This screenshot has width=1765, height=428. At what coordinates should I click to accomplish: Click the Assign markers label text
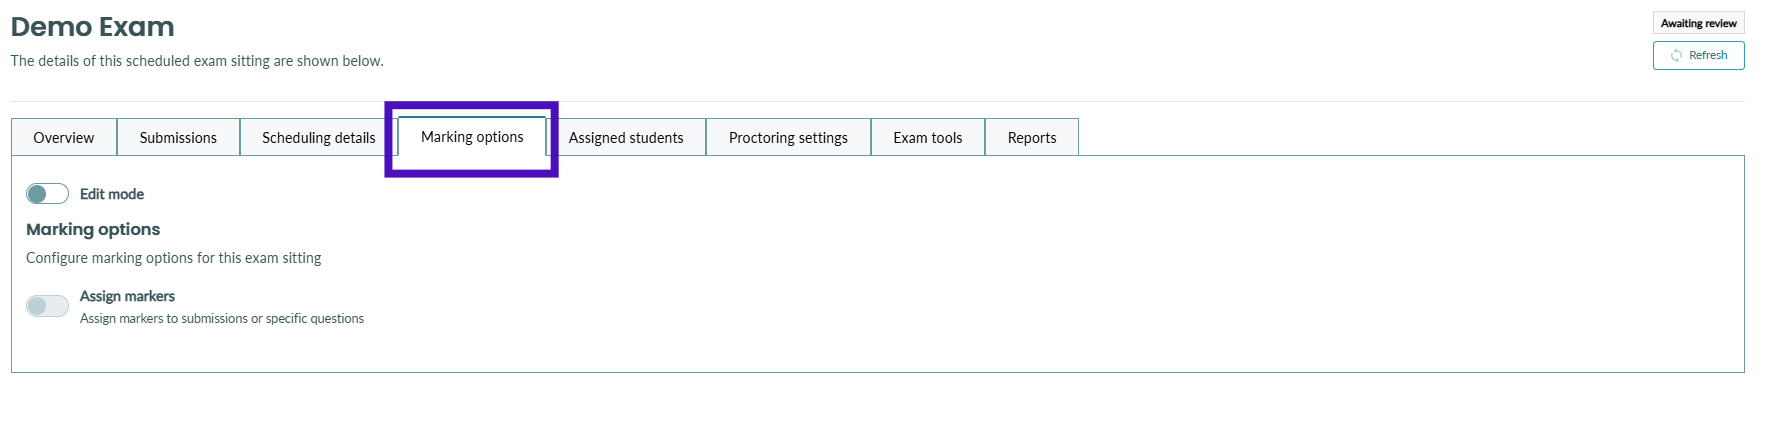(127, 296)
